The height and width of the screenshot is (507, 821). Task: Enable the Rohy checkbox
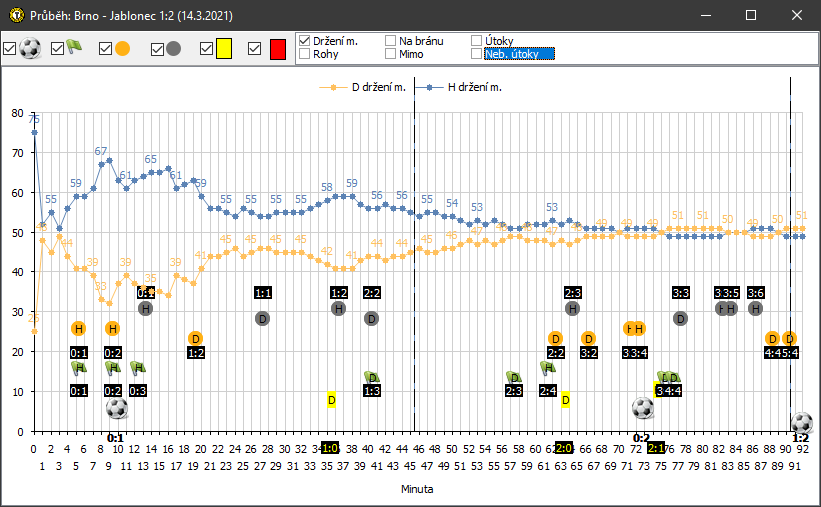coord(306,54)
